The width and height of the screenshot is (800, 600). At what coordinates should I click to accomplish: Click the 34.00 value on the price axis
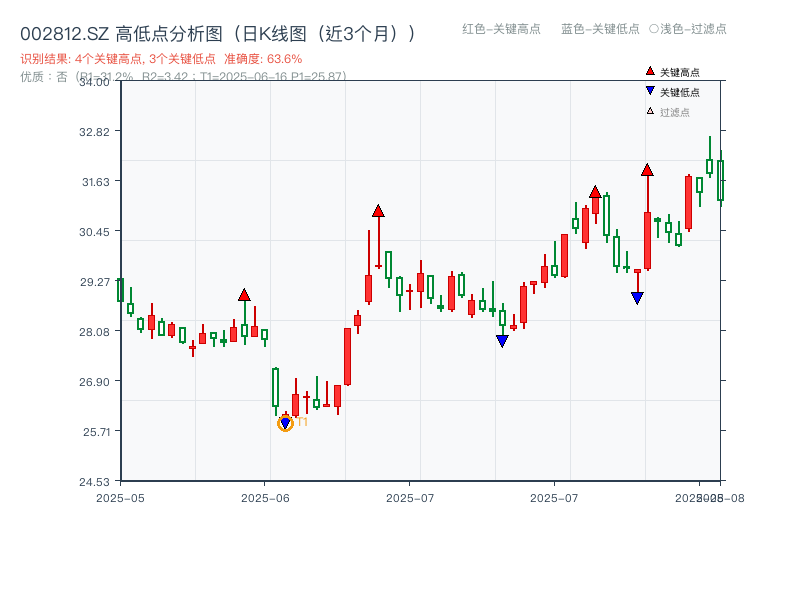click(95, 84)
